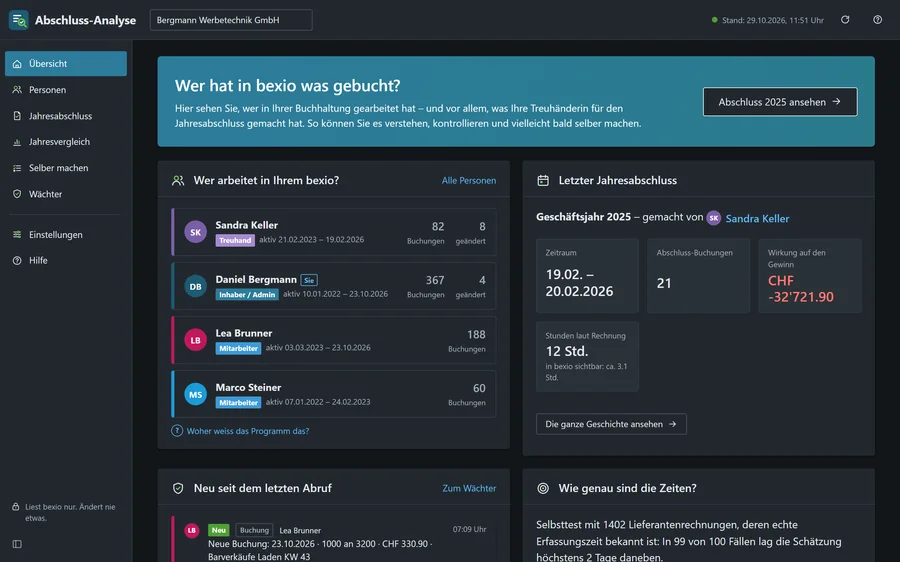Click the name Daniel Bergmann
This screenshot has width=900, height=562.
(x=256, y=279)
